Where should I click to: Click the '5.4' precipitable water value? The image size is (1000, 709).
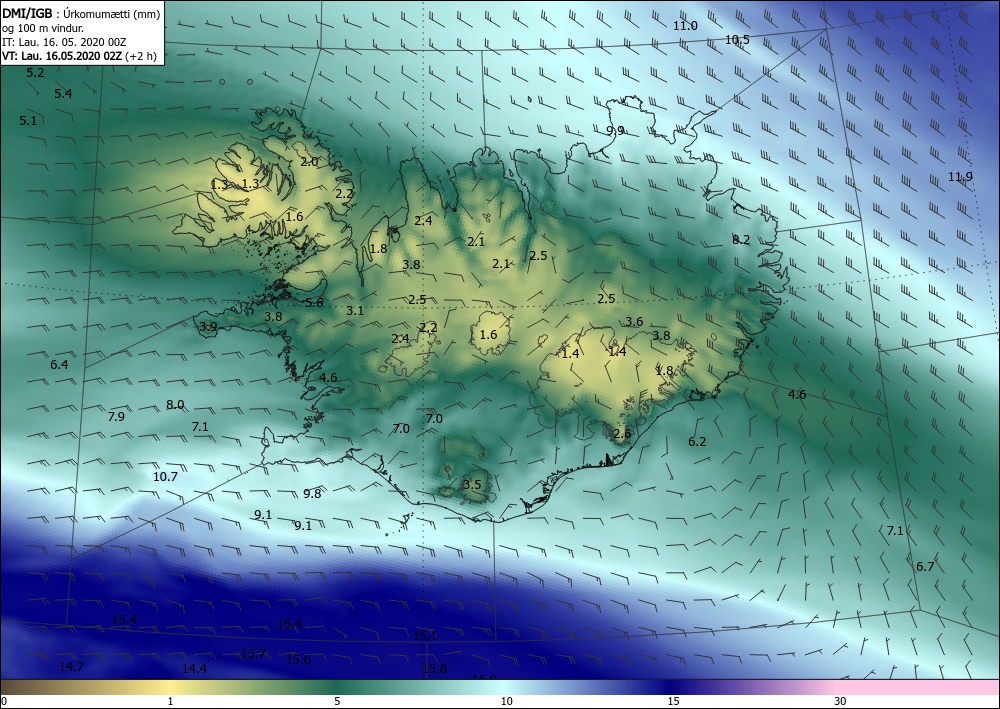click(x=63, y=94)
